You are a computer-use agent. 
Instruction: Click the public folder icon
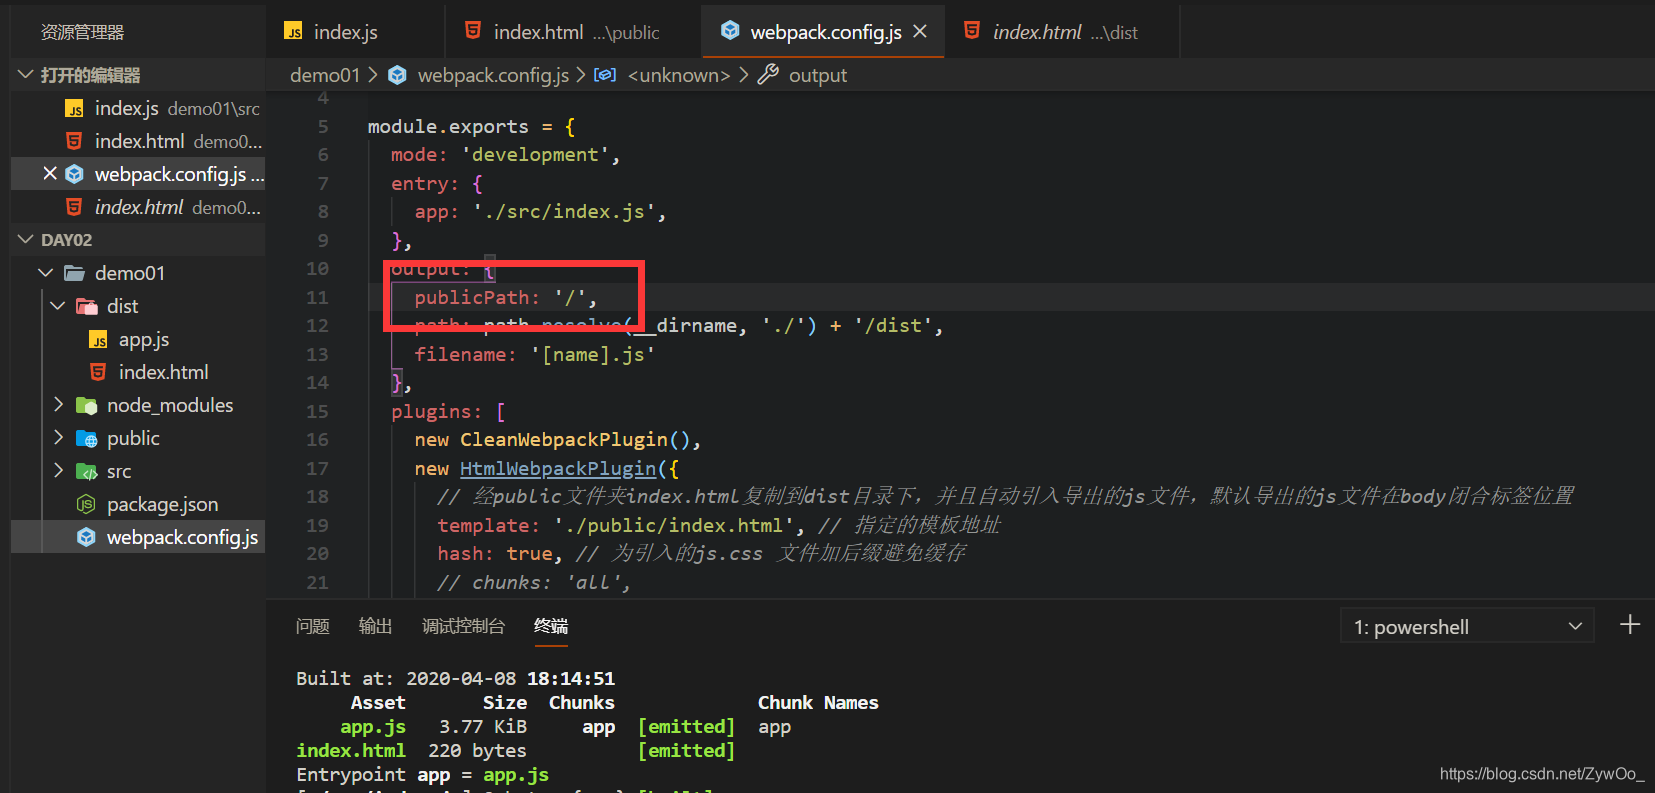tap(87, 438)
